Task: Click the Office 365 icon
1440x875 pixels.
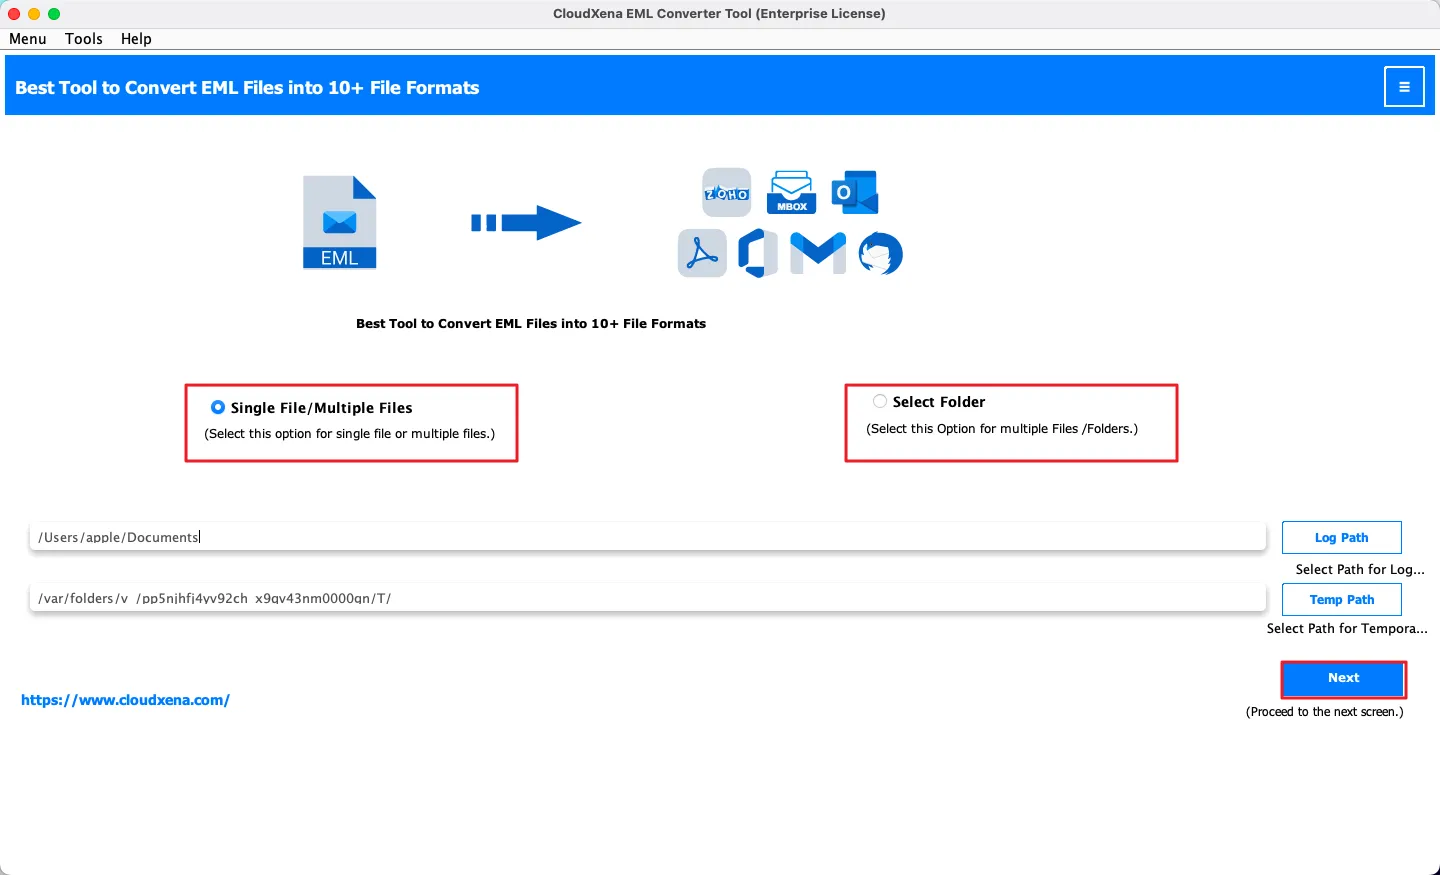Action: 758,253
